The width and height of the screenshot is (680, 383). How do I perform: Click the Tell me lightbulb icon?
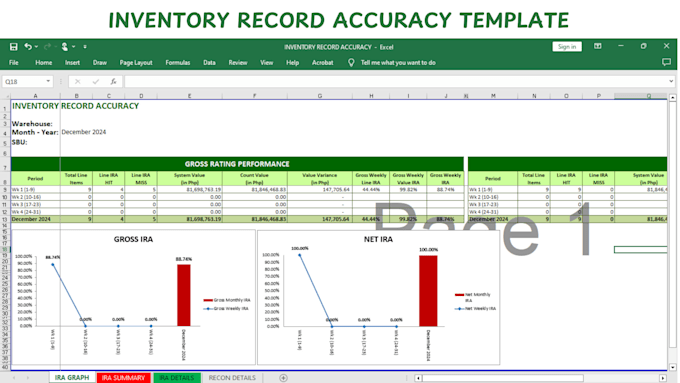pos(351,62)
